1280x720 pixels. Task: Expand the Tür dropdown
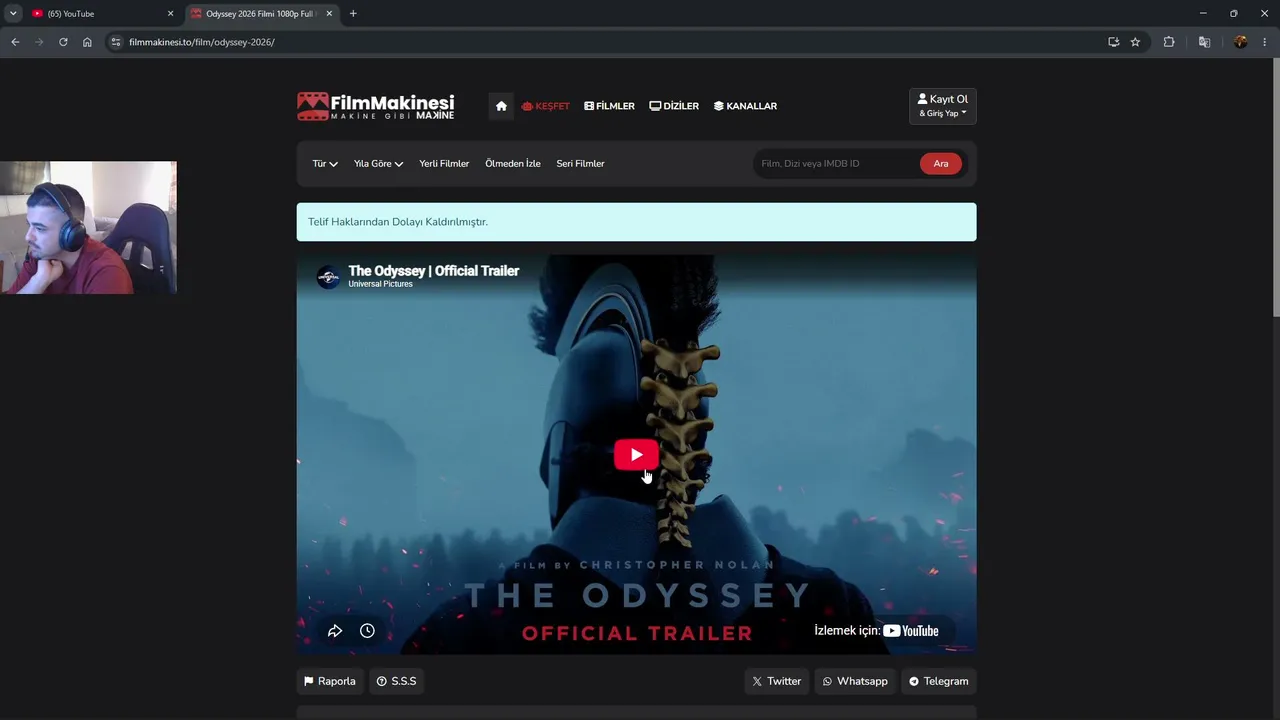click(325, 164)
